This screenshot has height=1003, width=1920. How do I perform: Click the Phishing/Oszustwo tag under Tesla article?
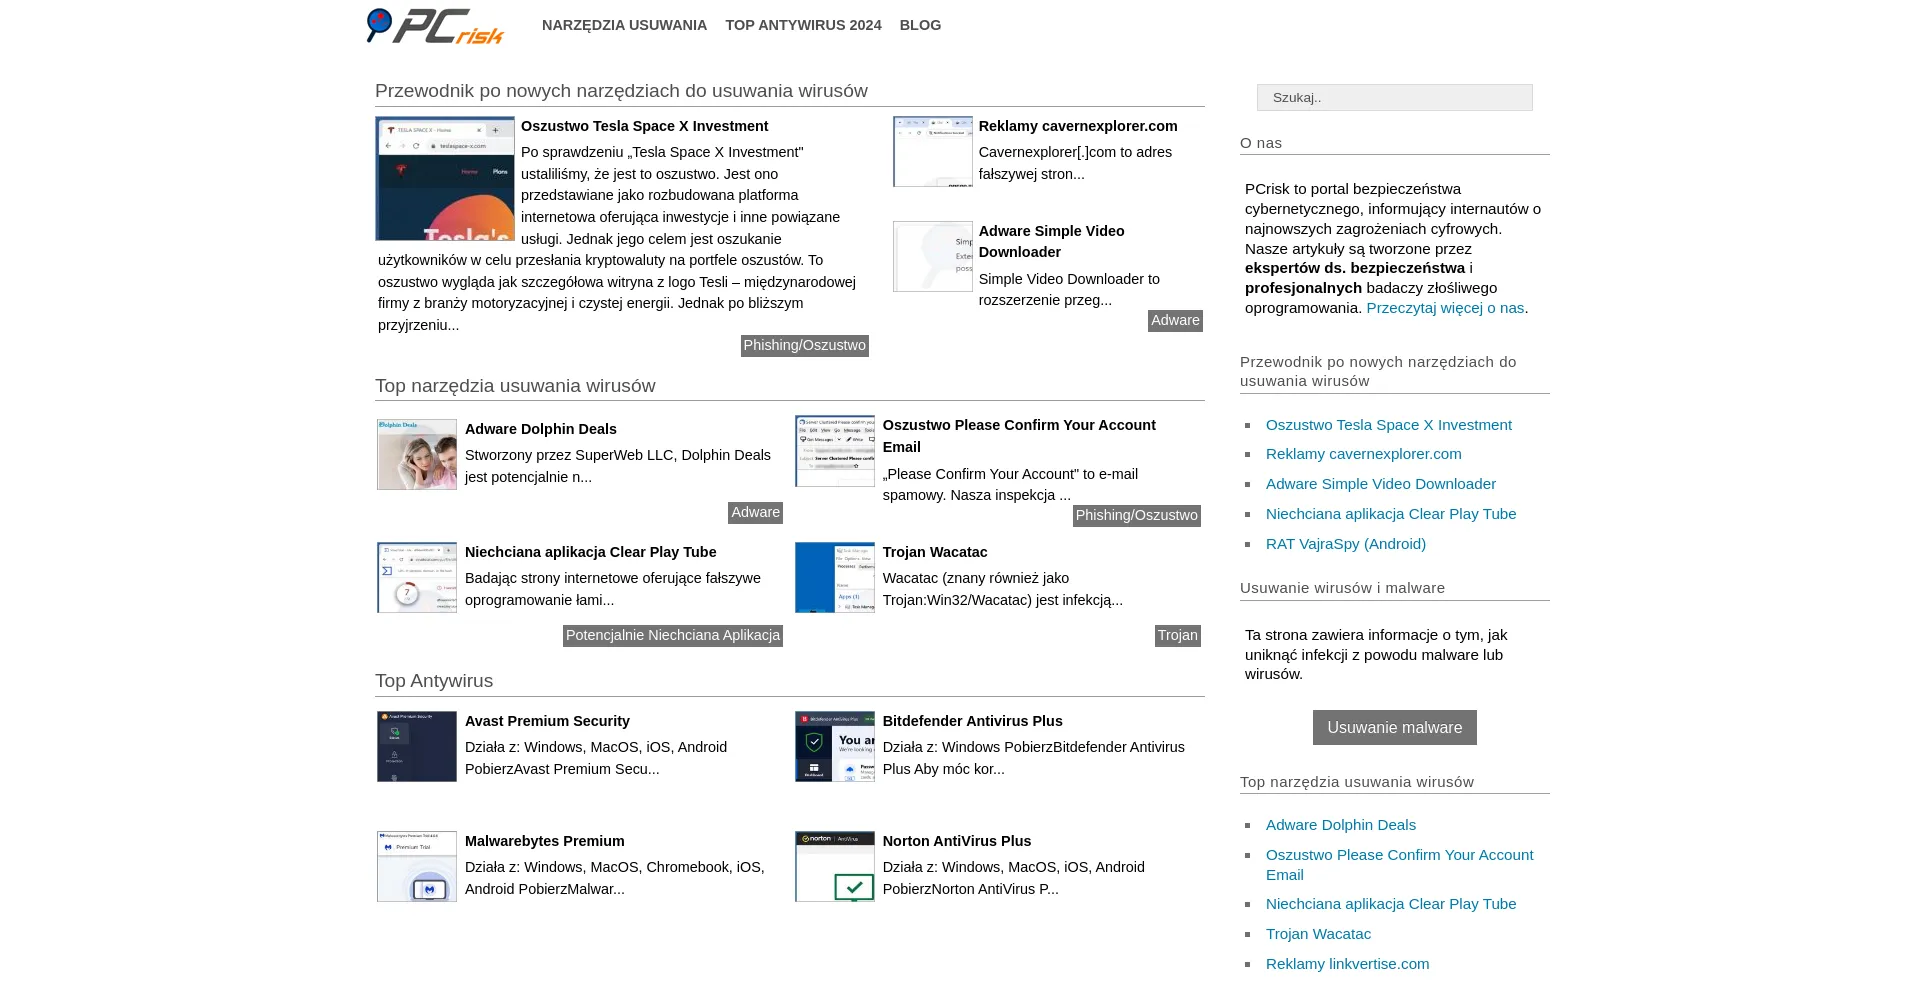804,345
